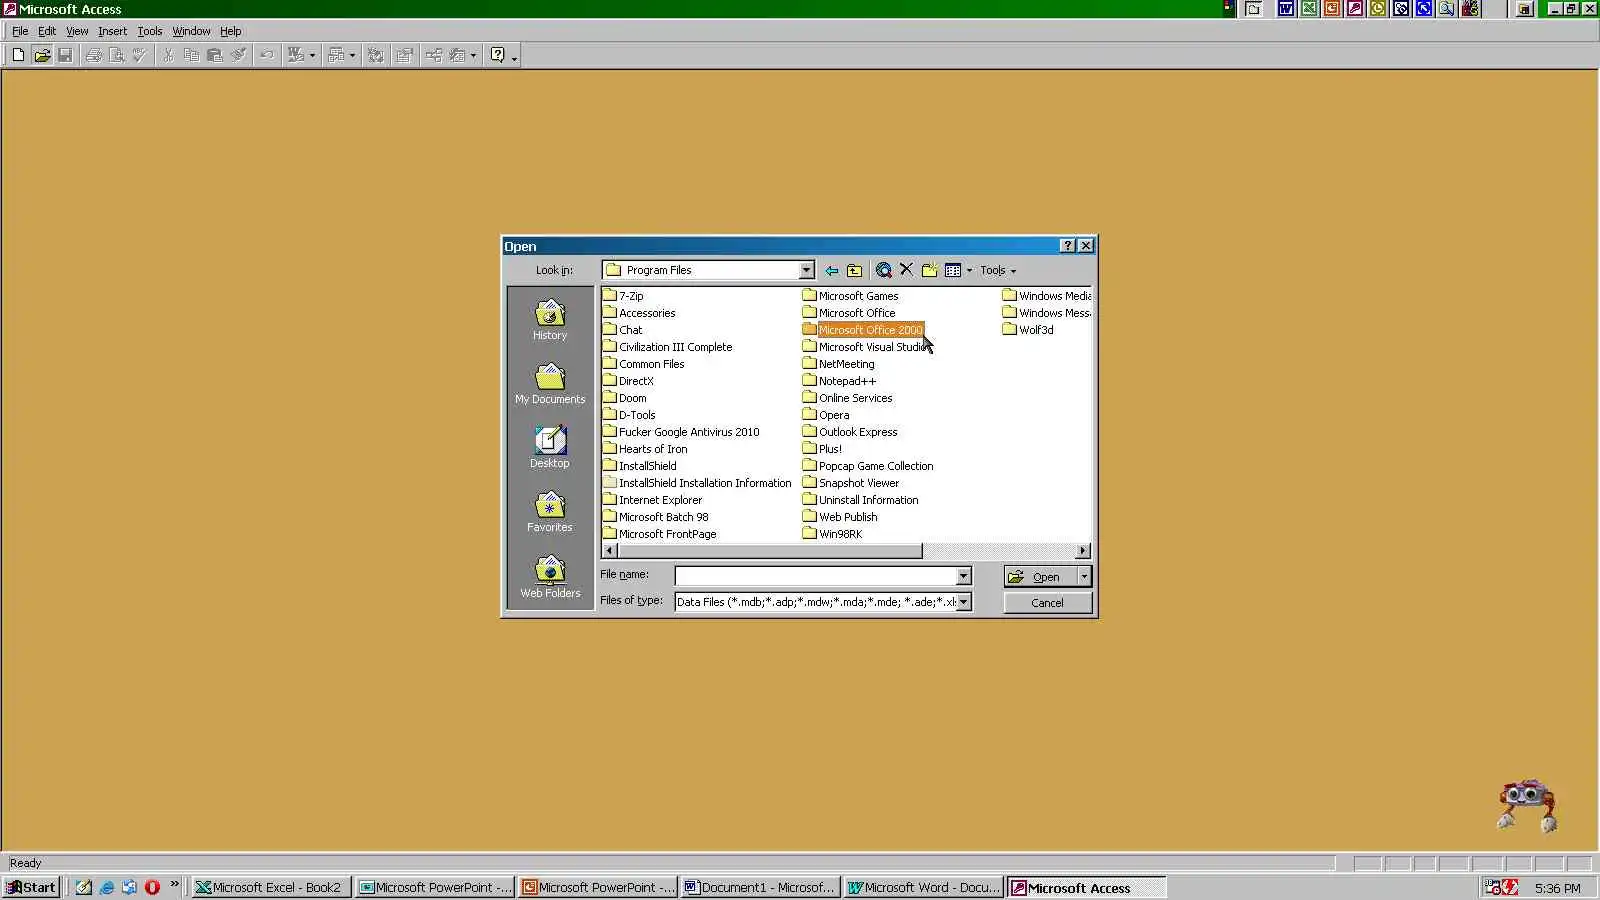
Task: Expand the Look in folder dropdown
Action: [806, 270]
